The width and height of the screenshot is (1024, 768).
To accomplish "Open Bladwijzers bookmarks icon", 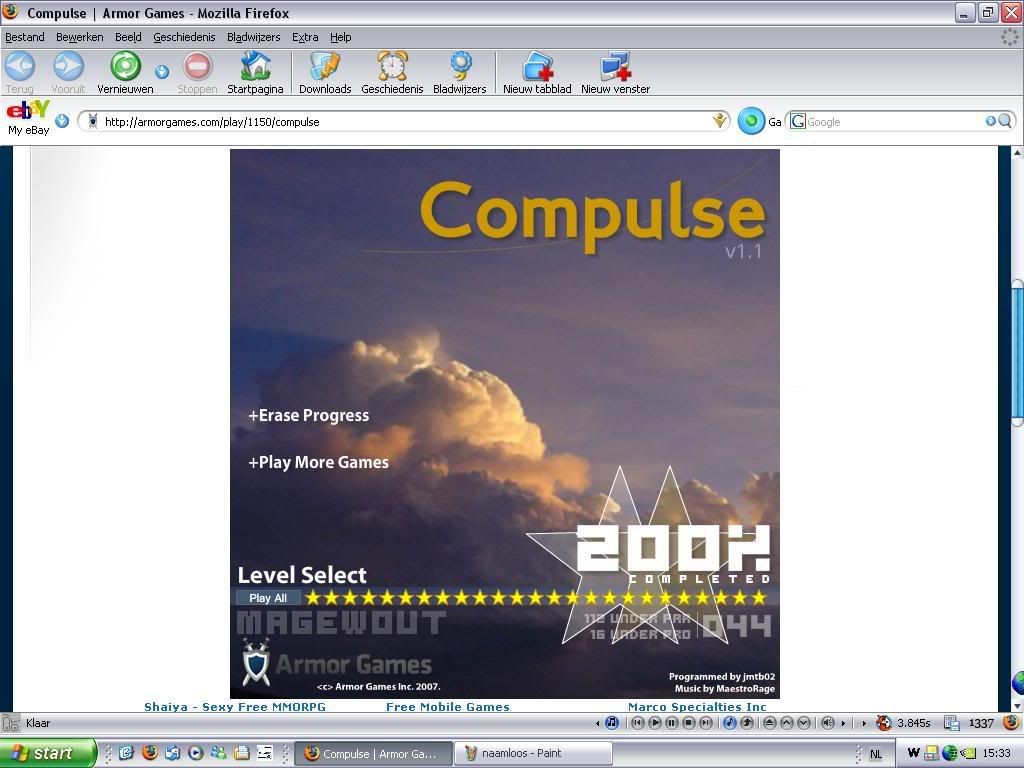I will pyautogui.click(x=459, y=67).
